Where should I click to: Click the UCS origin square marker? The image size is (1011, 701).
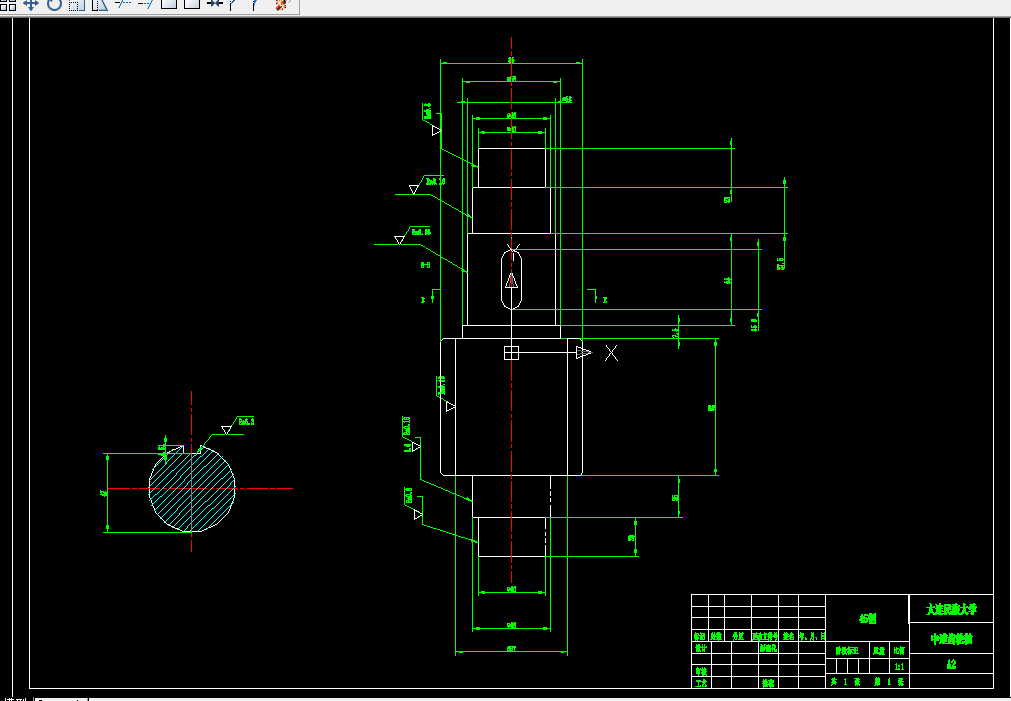click(x=511, y=352)
